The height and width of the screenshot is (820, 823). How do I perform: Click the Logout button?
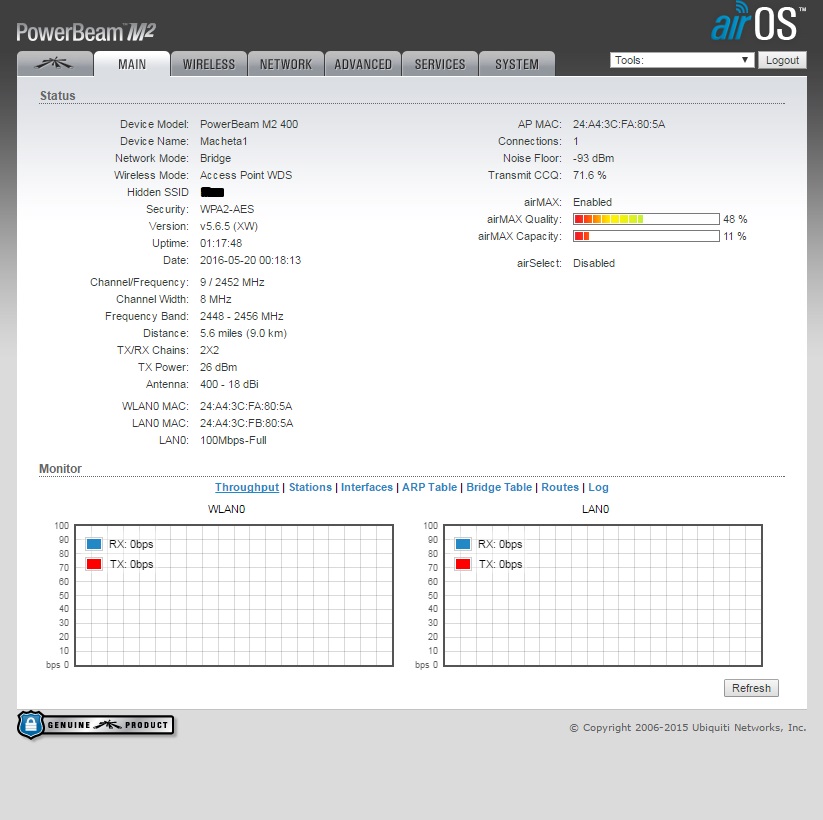pos(782,60)
